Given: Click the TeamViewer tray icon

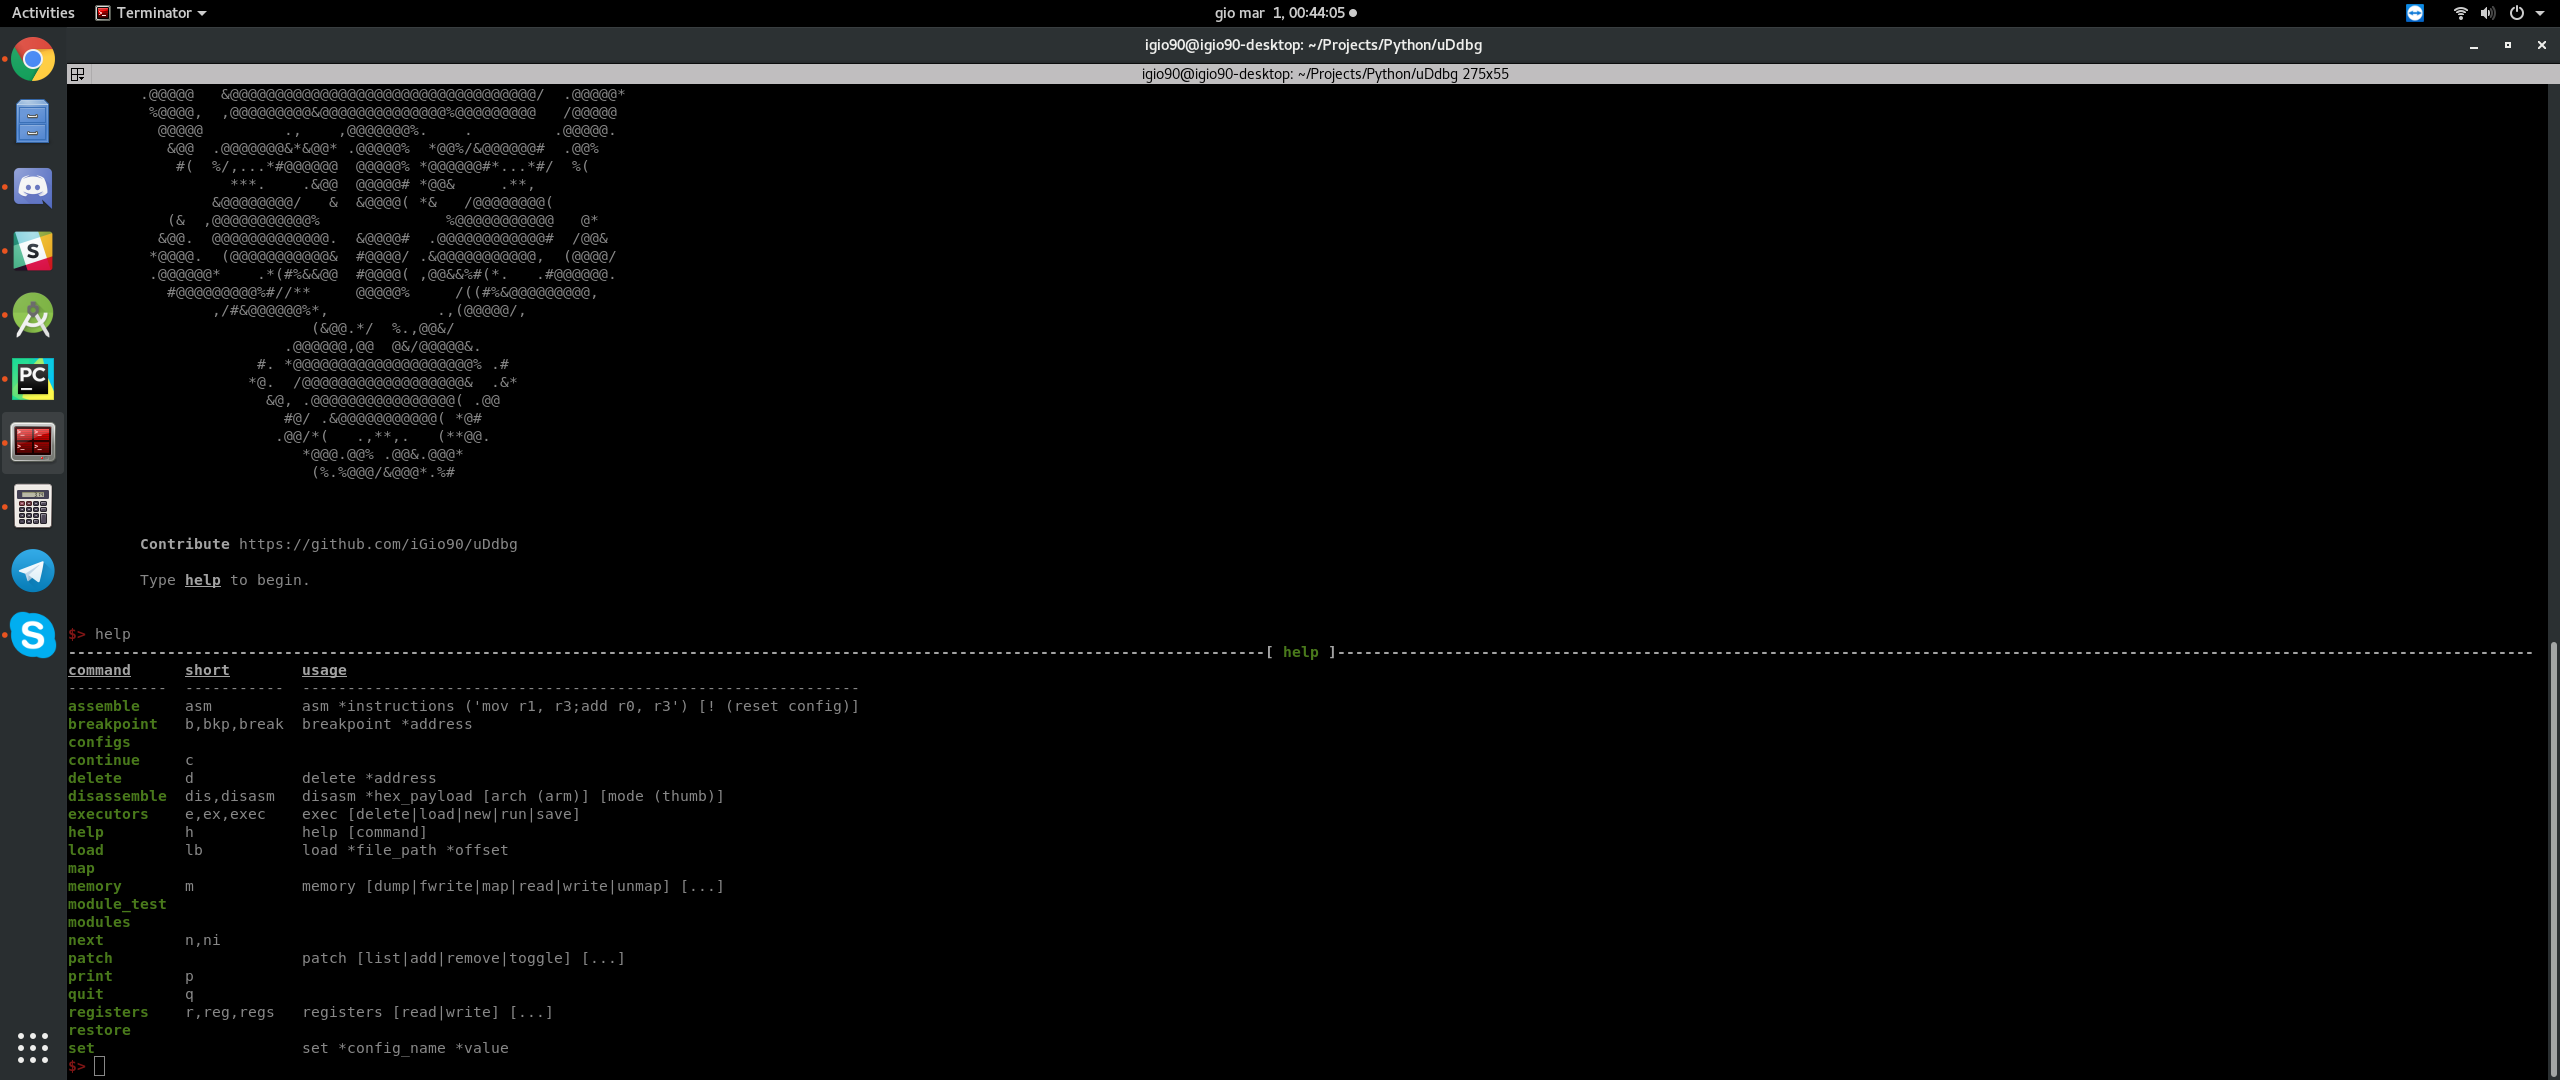Looking at the screenshot, I should tap(2414, 13).
